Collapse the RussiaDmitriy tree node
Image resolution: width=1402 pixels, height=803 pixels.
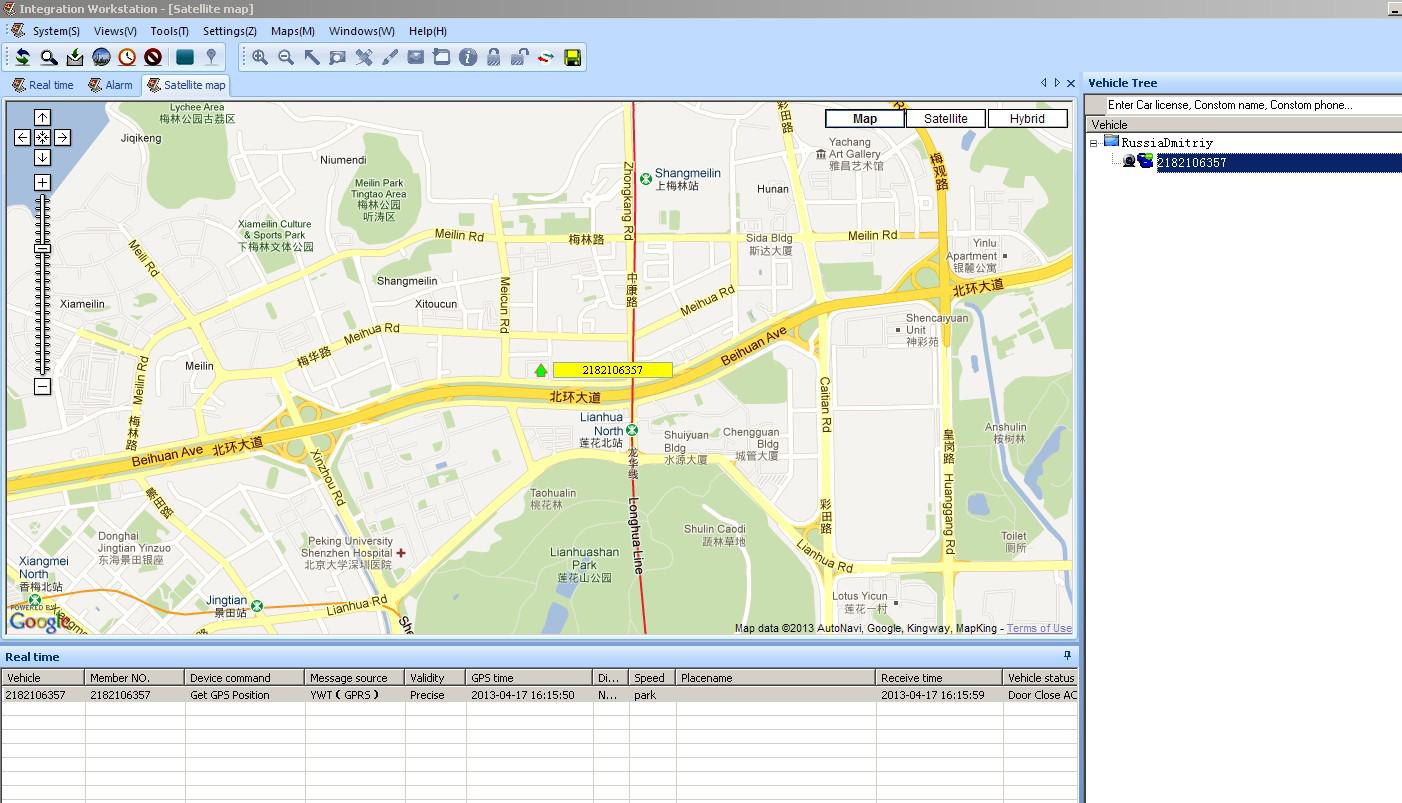[1094, 143]
